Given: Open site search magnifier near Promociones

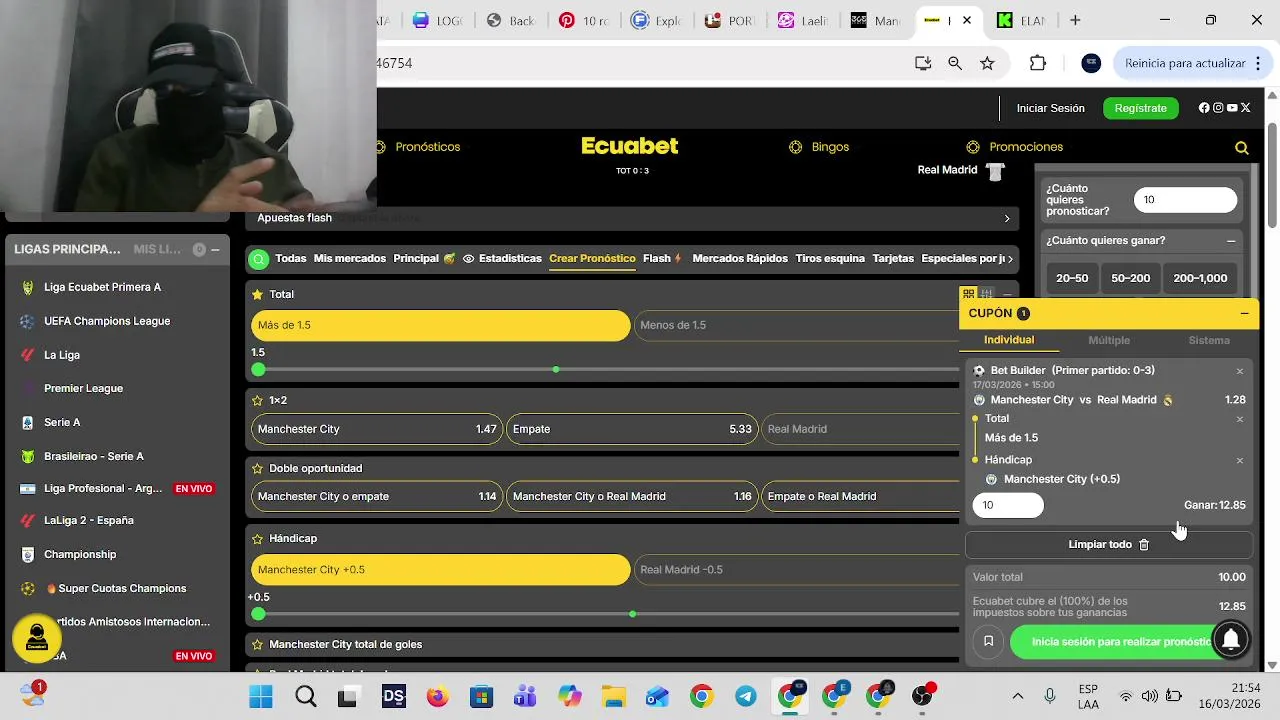Looking at the screenshot, I should [x=1242, y=148].
